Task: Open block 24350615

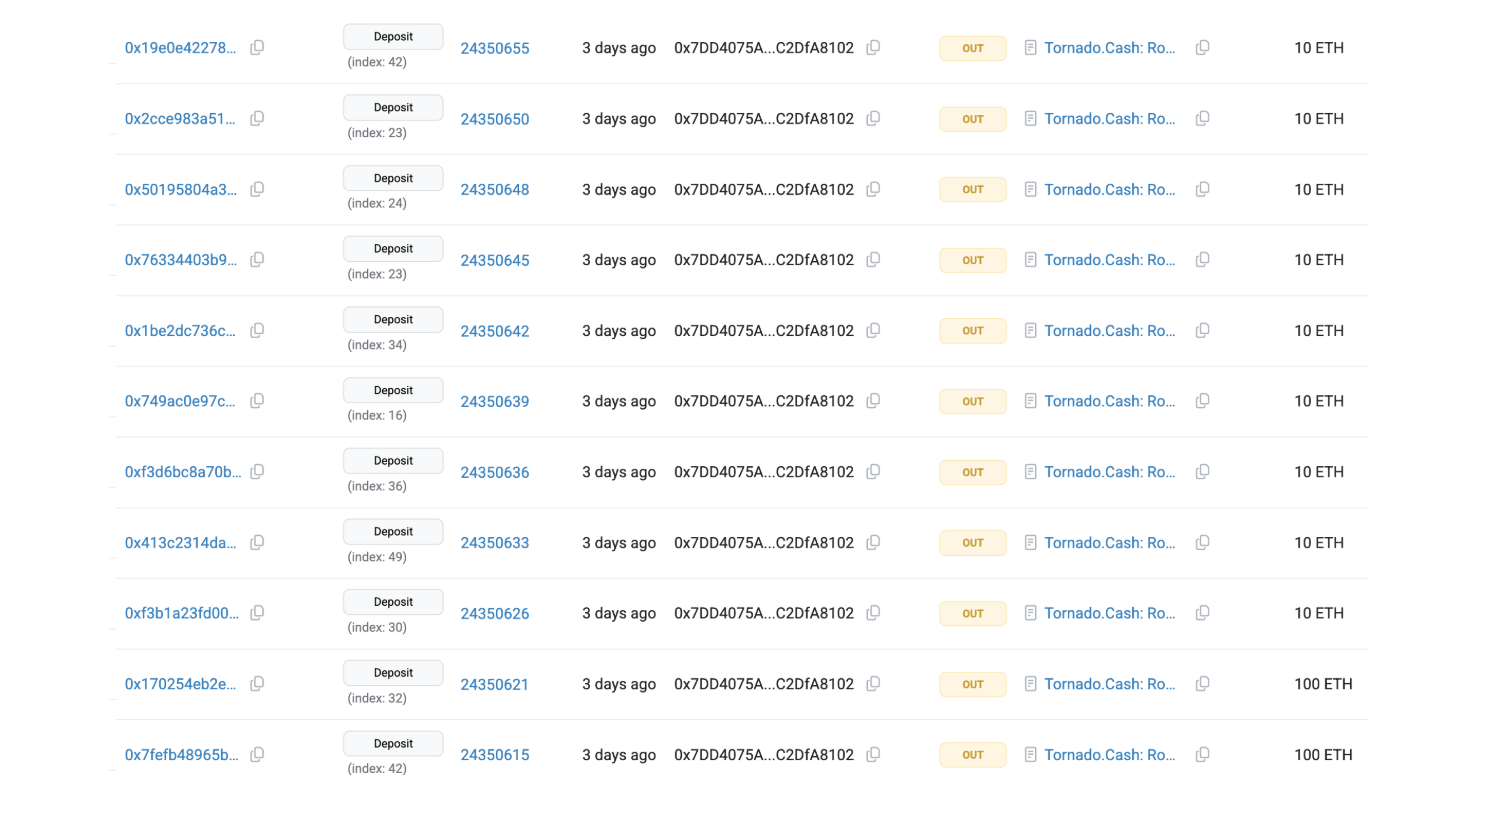Action: 495,755
